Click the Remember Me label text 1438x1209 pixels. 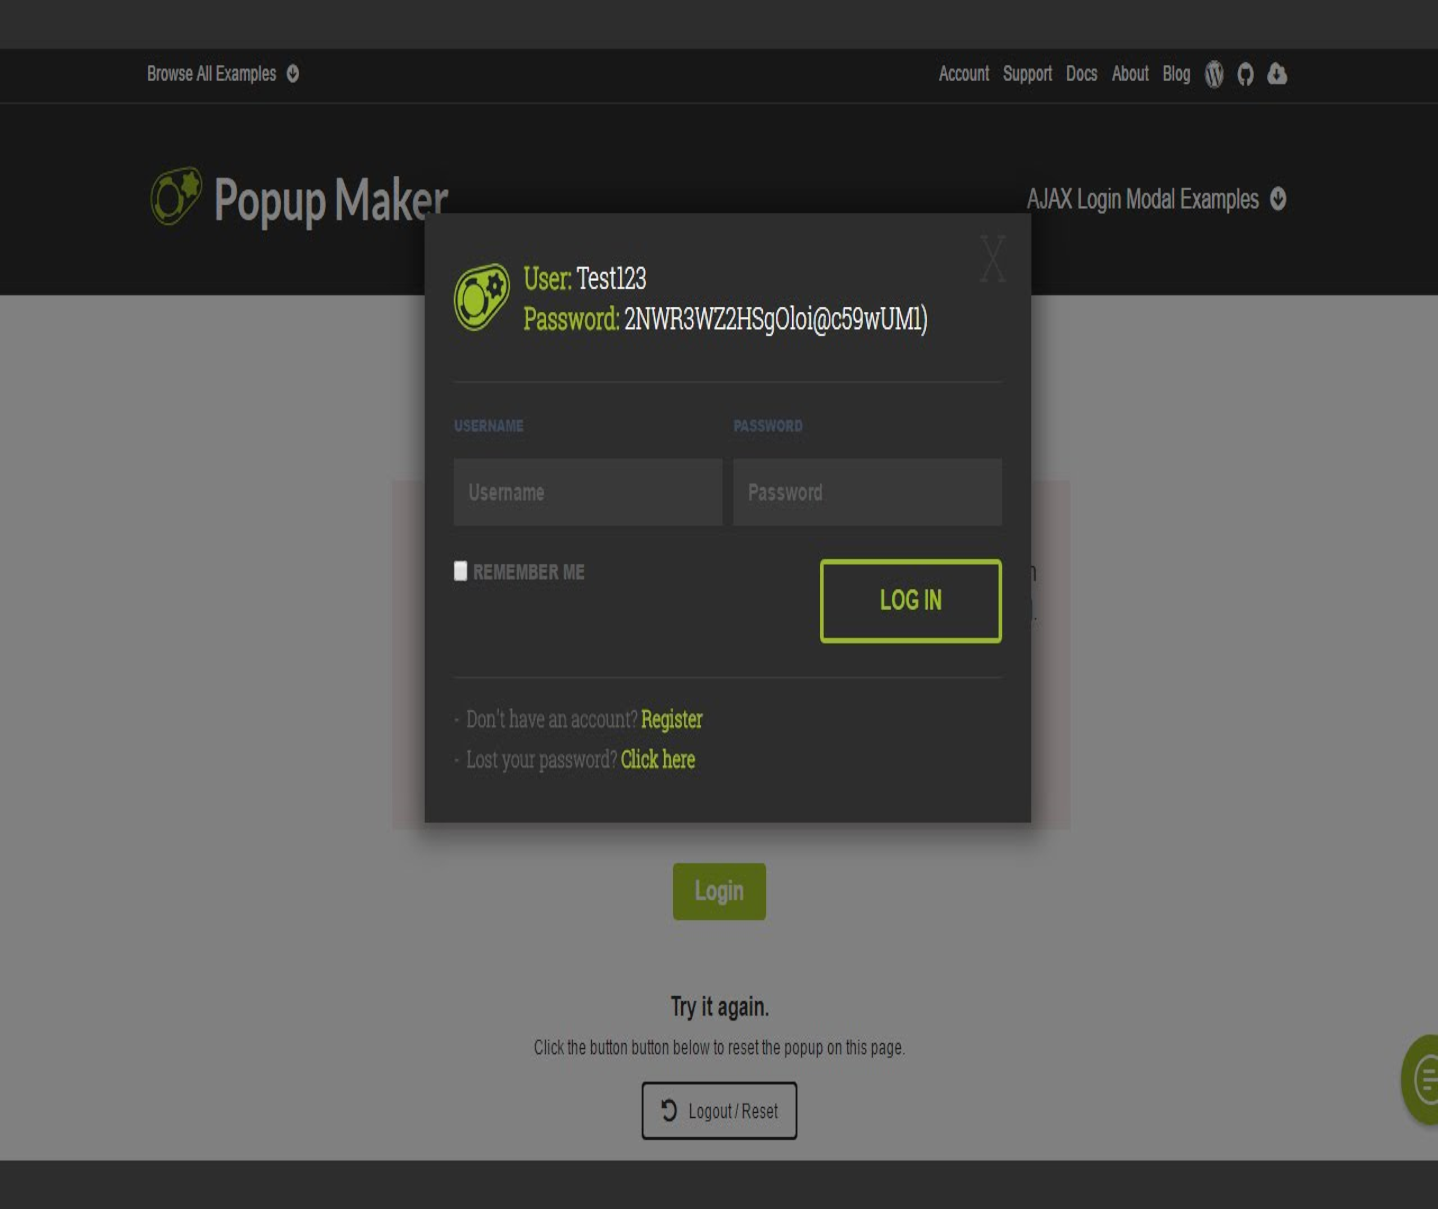529,572
